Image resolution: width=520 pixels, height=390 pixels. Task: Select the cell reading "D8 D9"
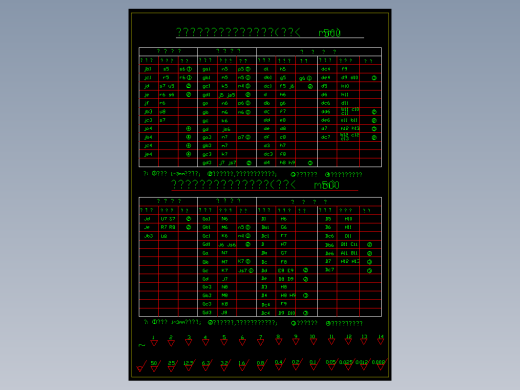click(286, 279)
